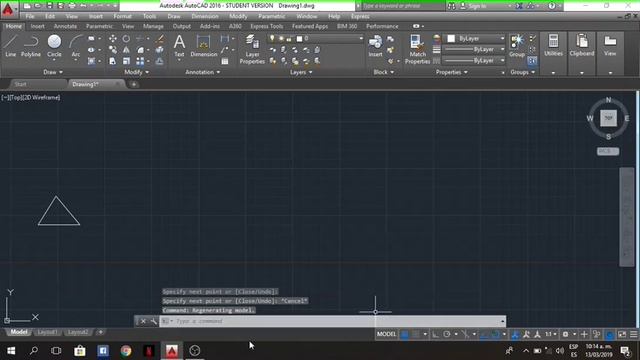Toggle polar tracking in status bar

point(447,334)
